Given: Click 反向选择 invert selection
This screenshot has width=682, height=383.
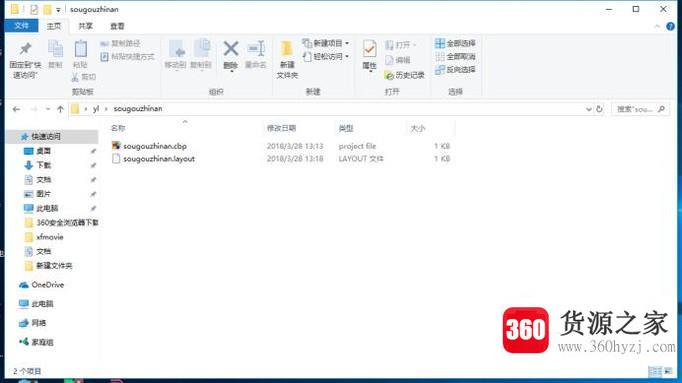Looking at the screenshot, I should click(x=455, y=70).
